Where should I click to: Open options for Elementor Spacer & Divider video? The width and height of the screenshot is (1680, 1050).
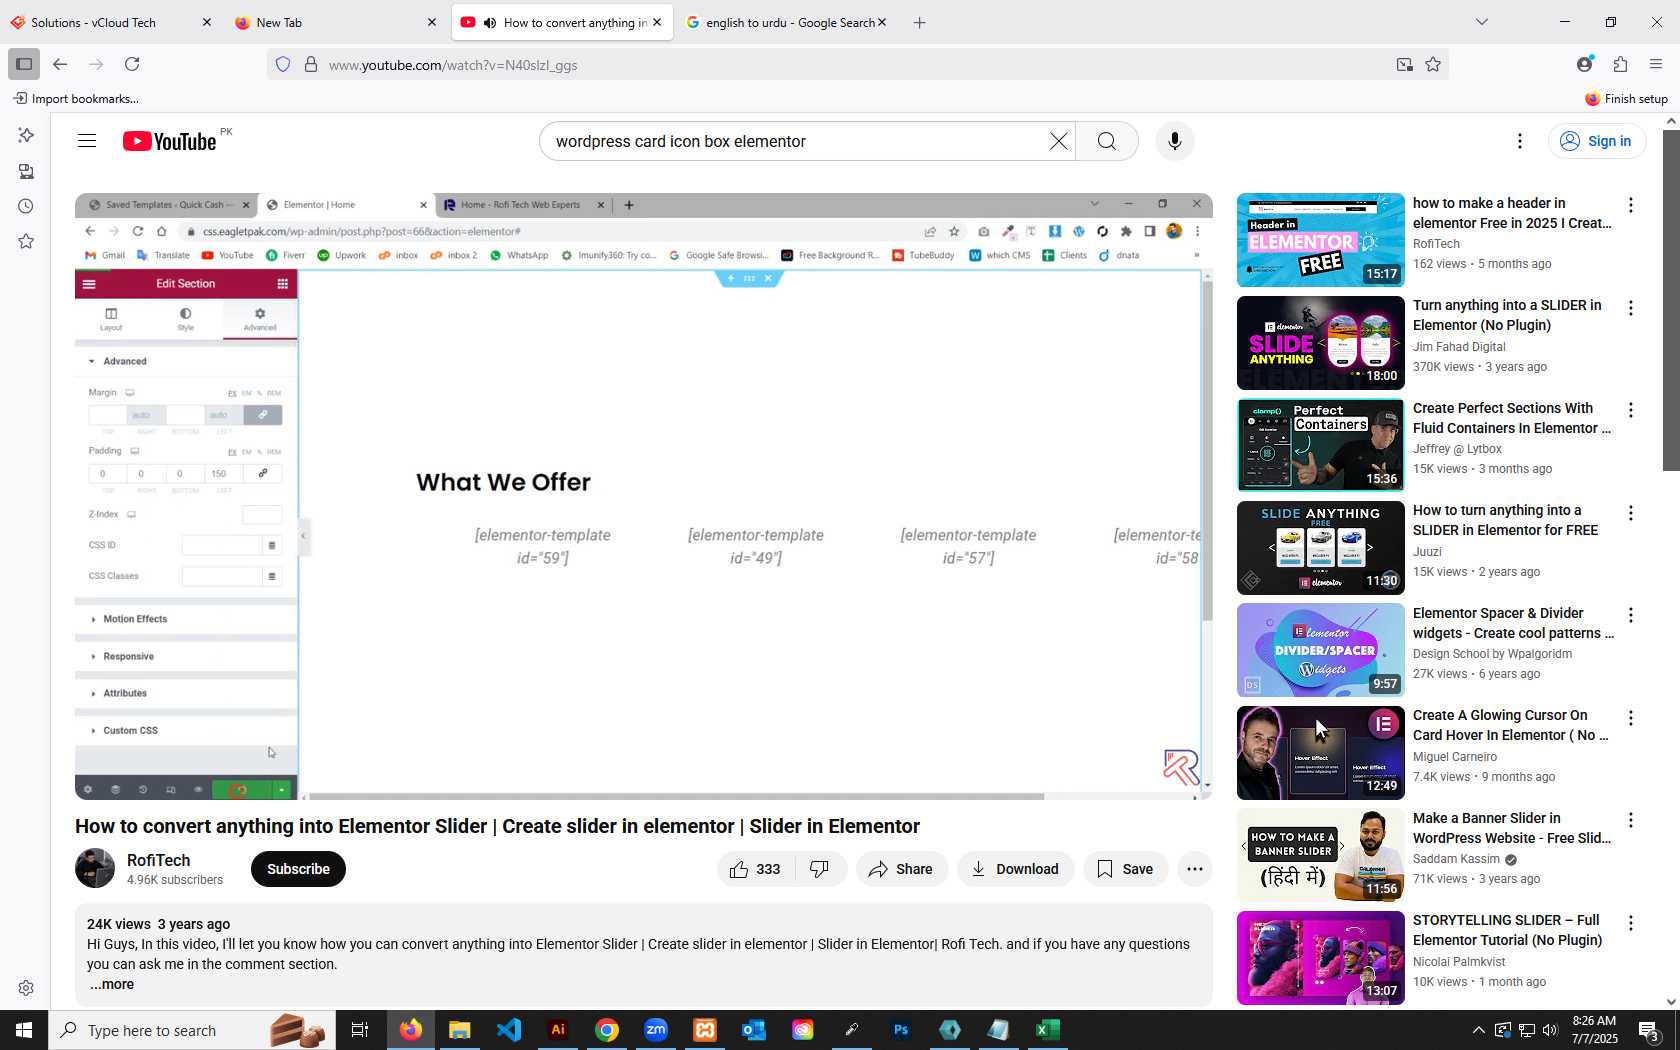pyautogui.click(x=1631, y=616)
